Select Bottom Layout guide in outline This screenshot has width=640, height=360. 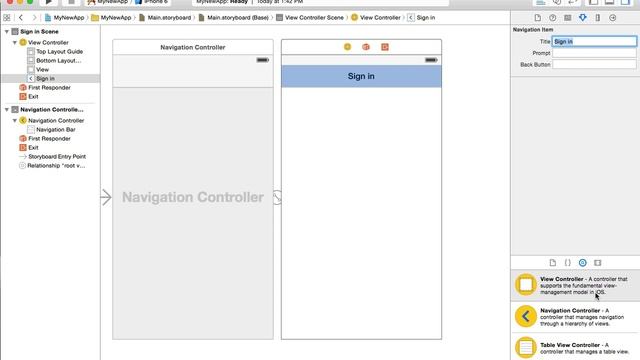pyautogui.click(x=54, y=60)
